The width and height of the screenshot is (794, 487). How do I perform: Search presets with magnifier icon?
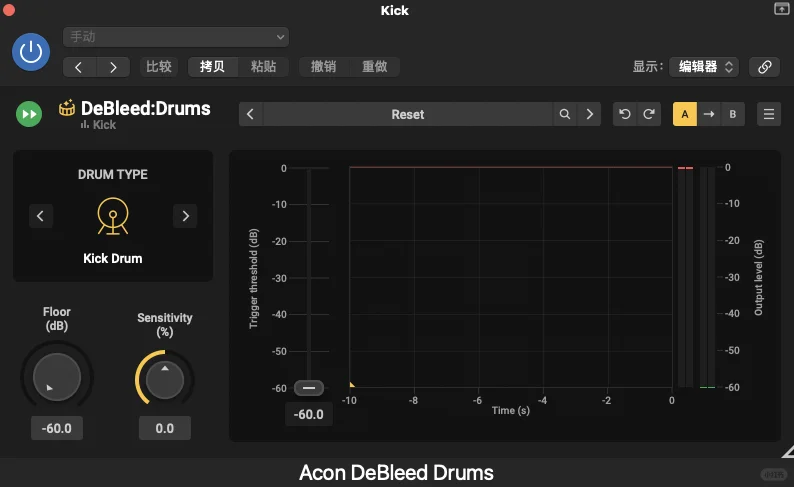[x=565, y=114]
